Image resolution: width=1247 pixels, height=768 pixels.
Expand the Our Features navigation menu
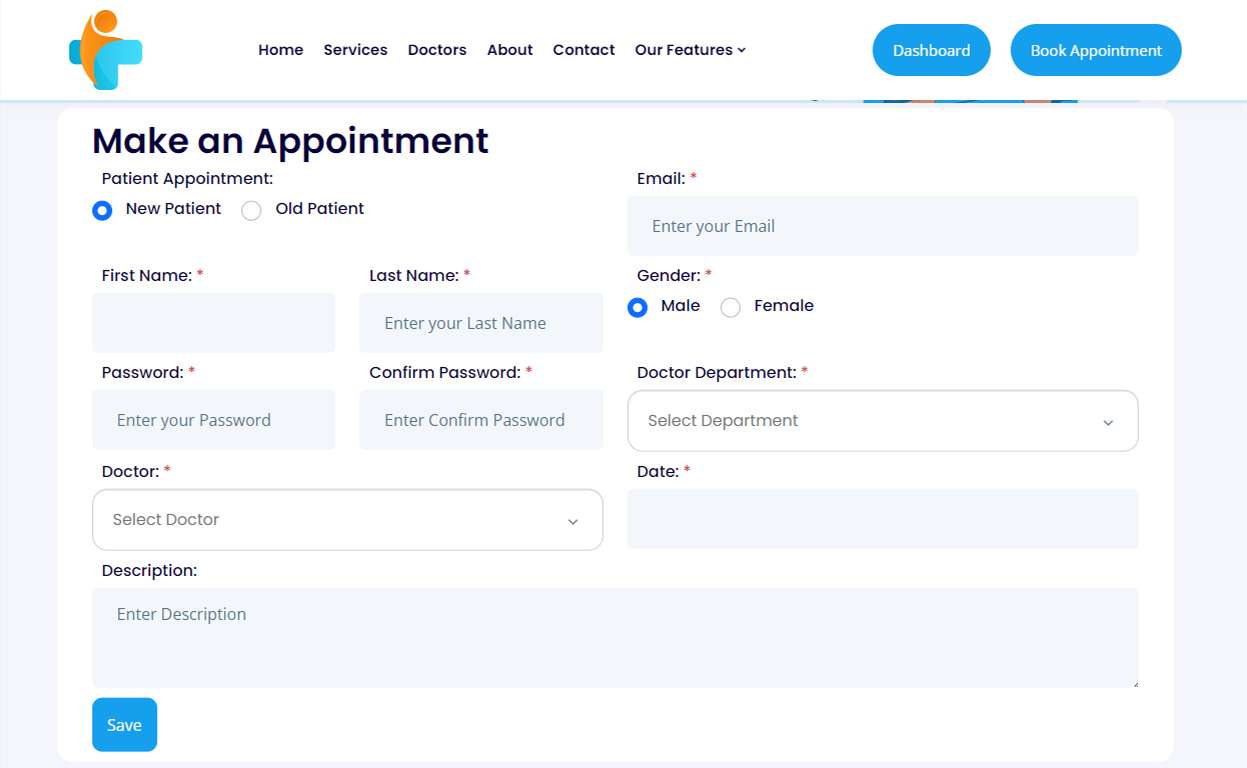click(x=689, y=49)
